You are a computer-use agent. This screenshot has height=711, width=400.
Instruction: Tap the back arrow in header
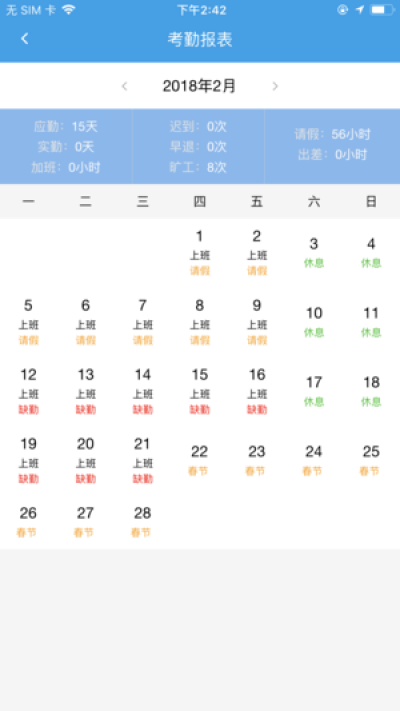pos(24,39)
